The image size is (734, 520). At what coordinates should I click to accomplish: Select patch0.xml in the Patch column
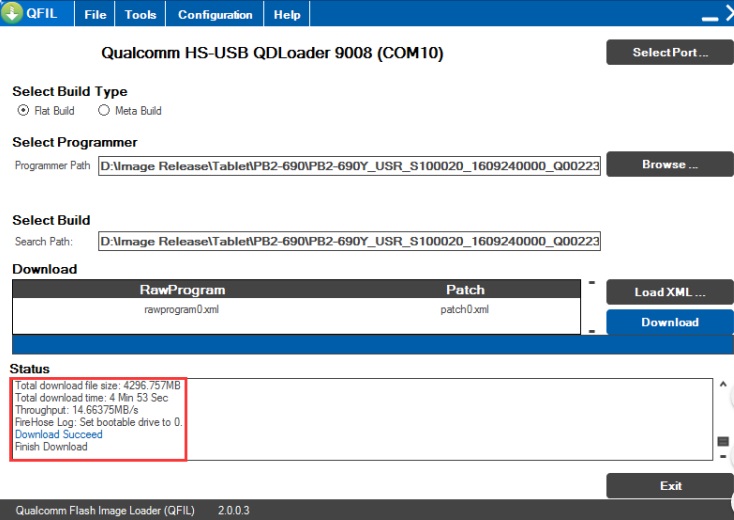point(464,309)
